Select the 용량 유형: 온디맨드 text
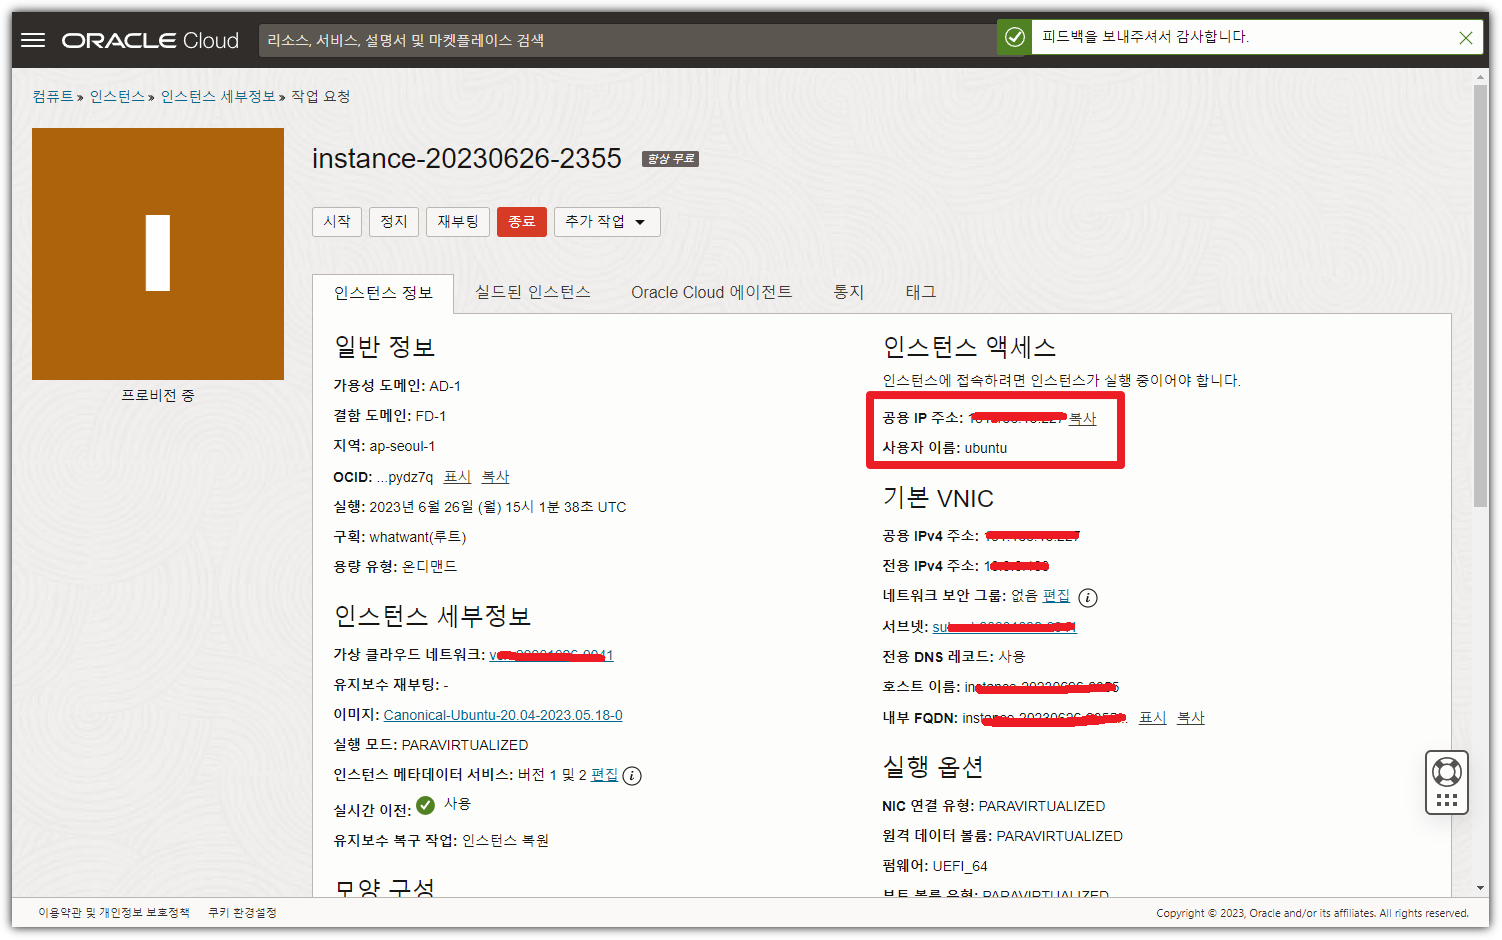The width and height of the screenshot is (1502, 940). click(395, 566)
